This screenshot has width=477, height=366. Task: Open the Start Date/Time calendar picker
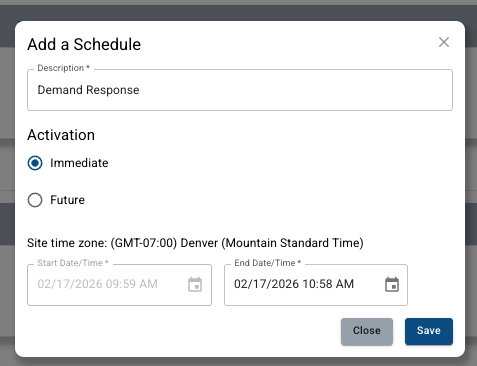coord(195,285)
